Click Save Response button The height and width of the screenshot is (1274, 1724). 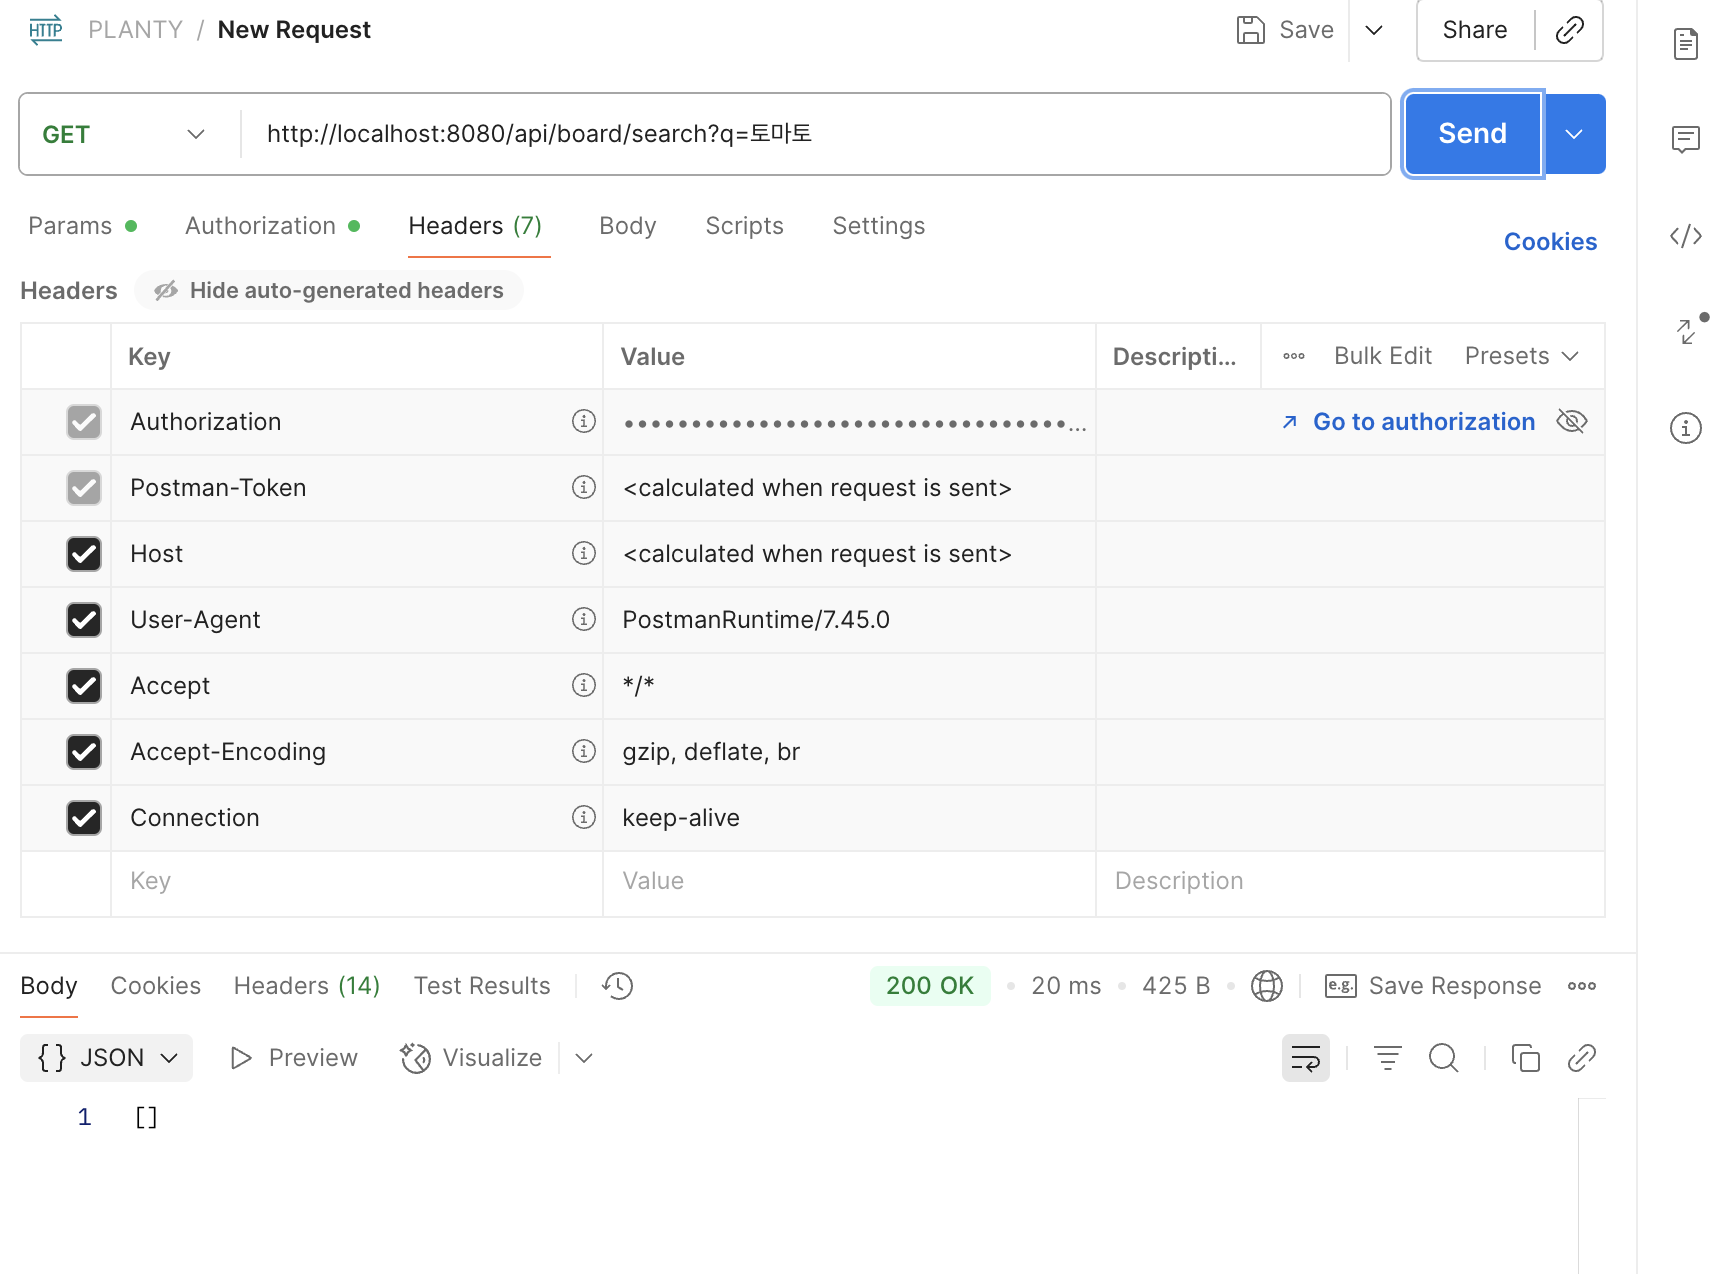click(1433, 986)
